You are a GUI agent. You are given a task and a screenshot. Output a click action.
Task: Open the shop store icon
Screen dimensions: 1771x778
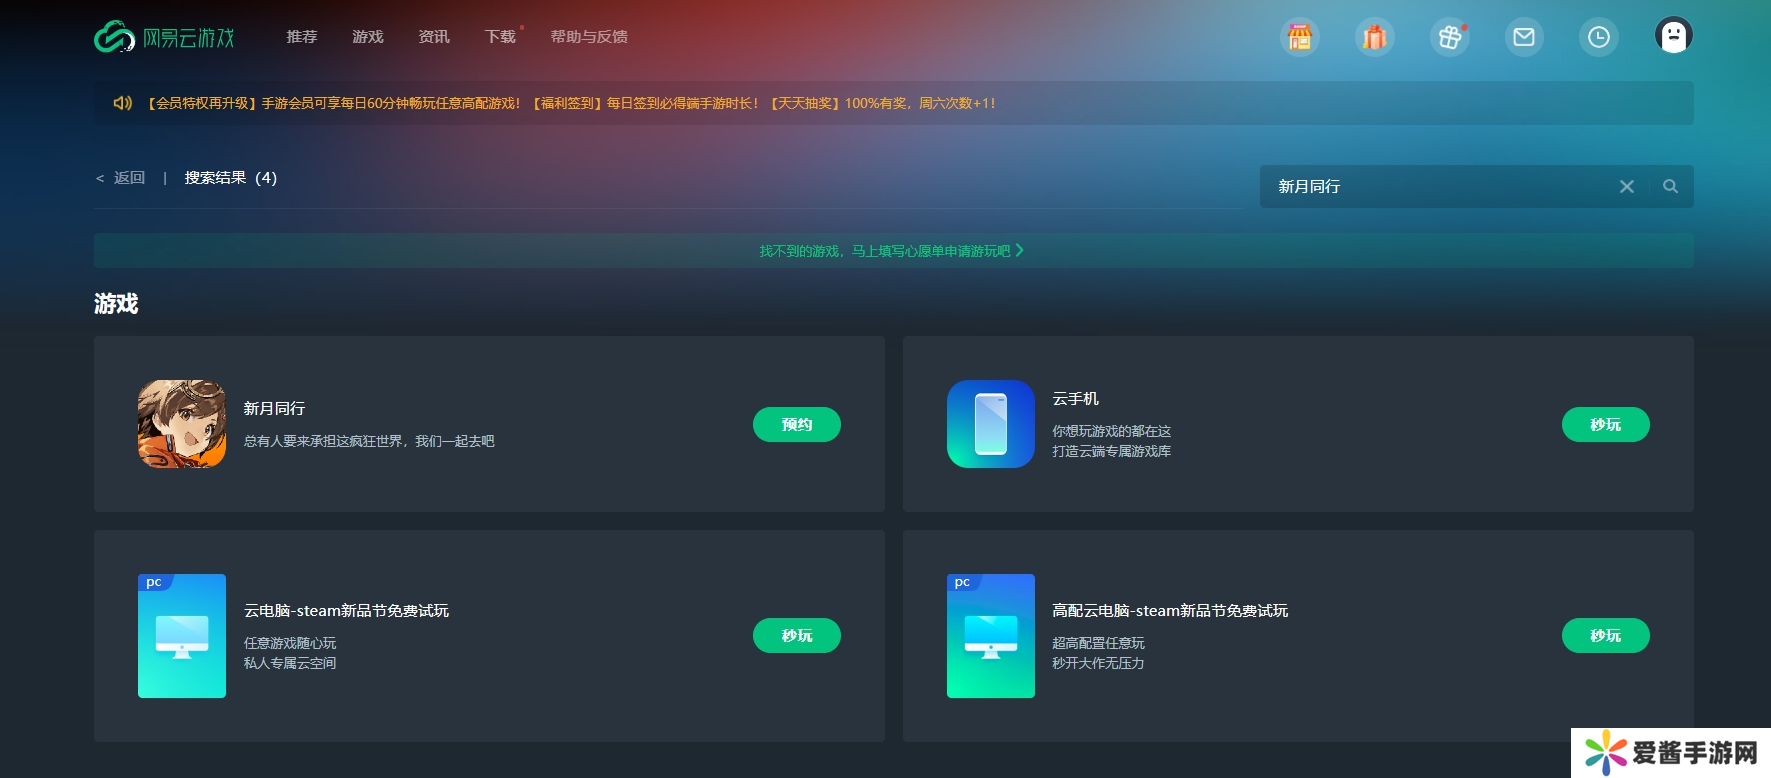1299,37
